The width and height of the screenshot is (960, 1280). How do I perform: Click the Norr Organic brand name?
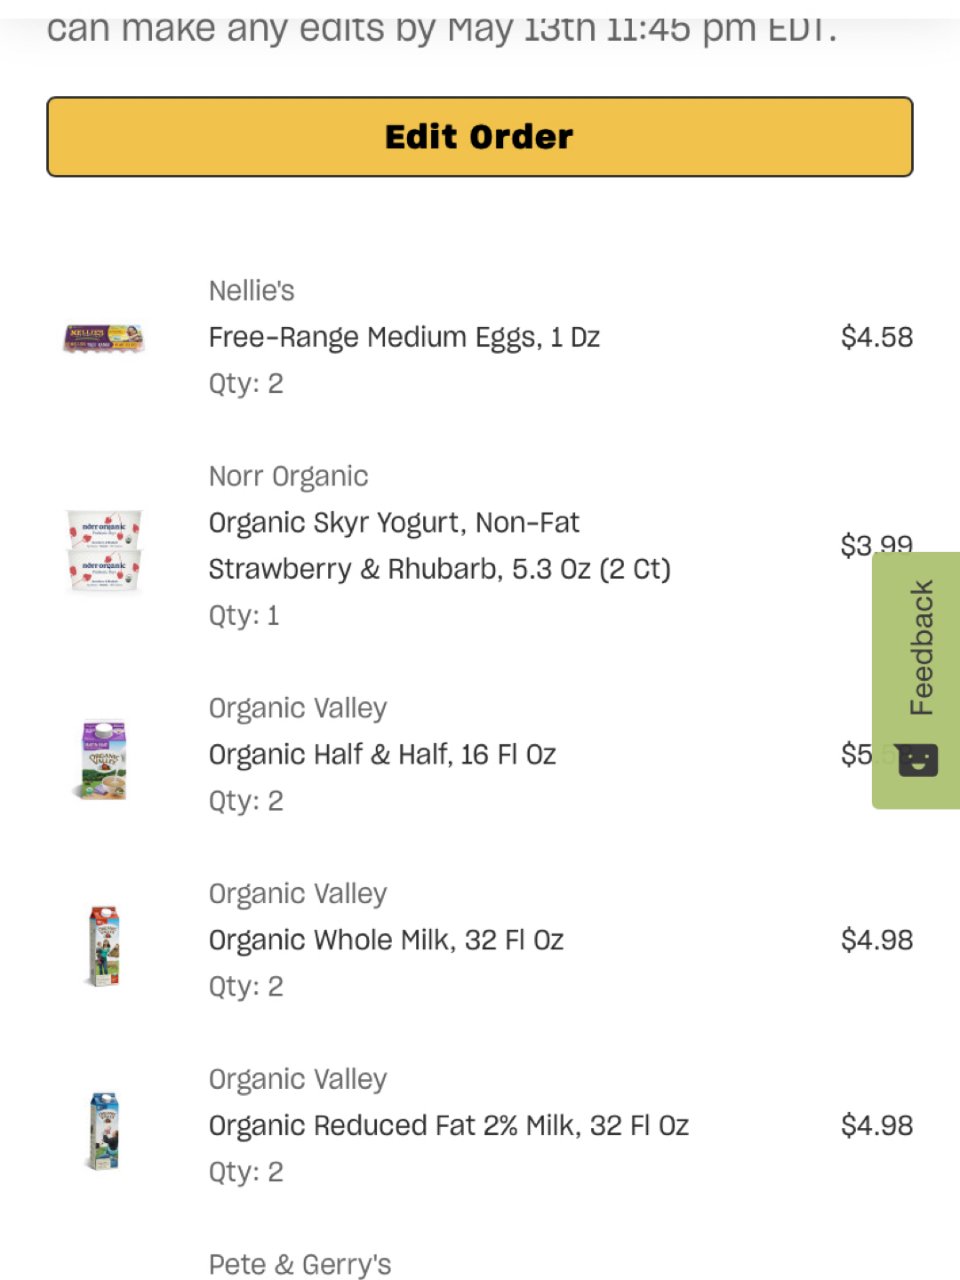288,476
